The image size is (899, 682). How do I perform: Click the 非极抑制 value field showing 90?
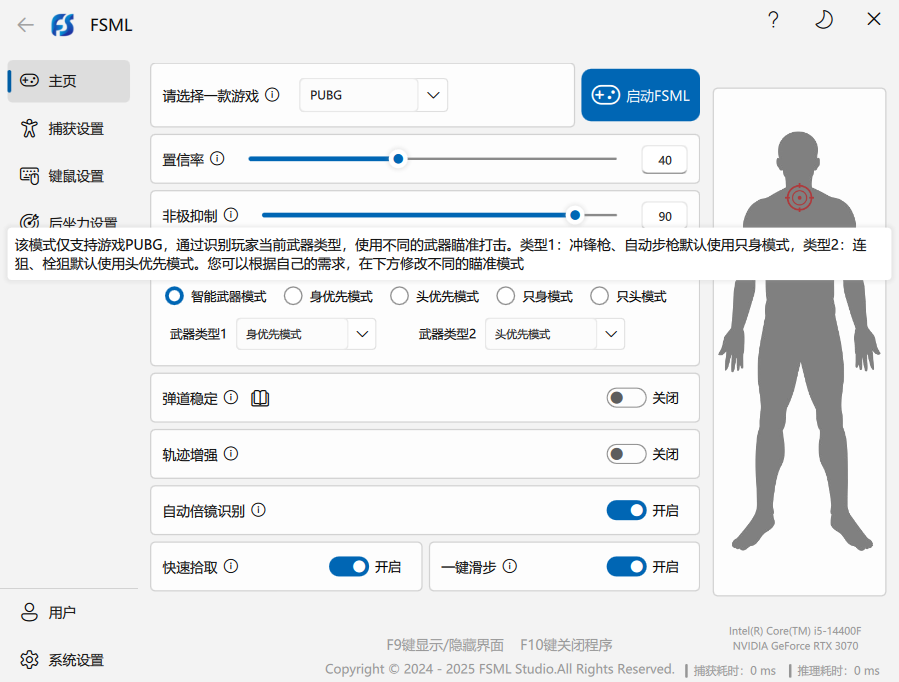664,216
